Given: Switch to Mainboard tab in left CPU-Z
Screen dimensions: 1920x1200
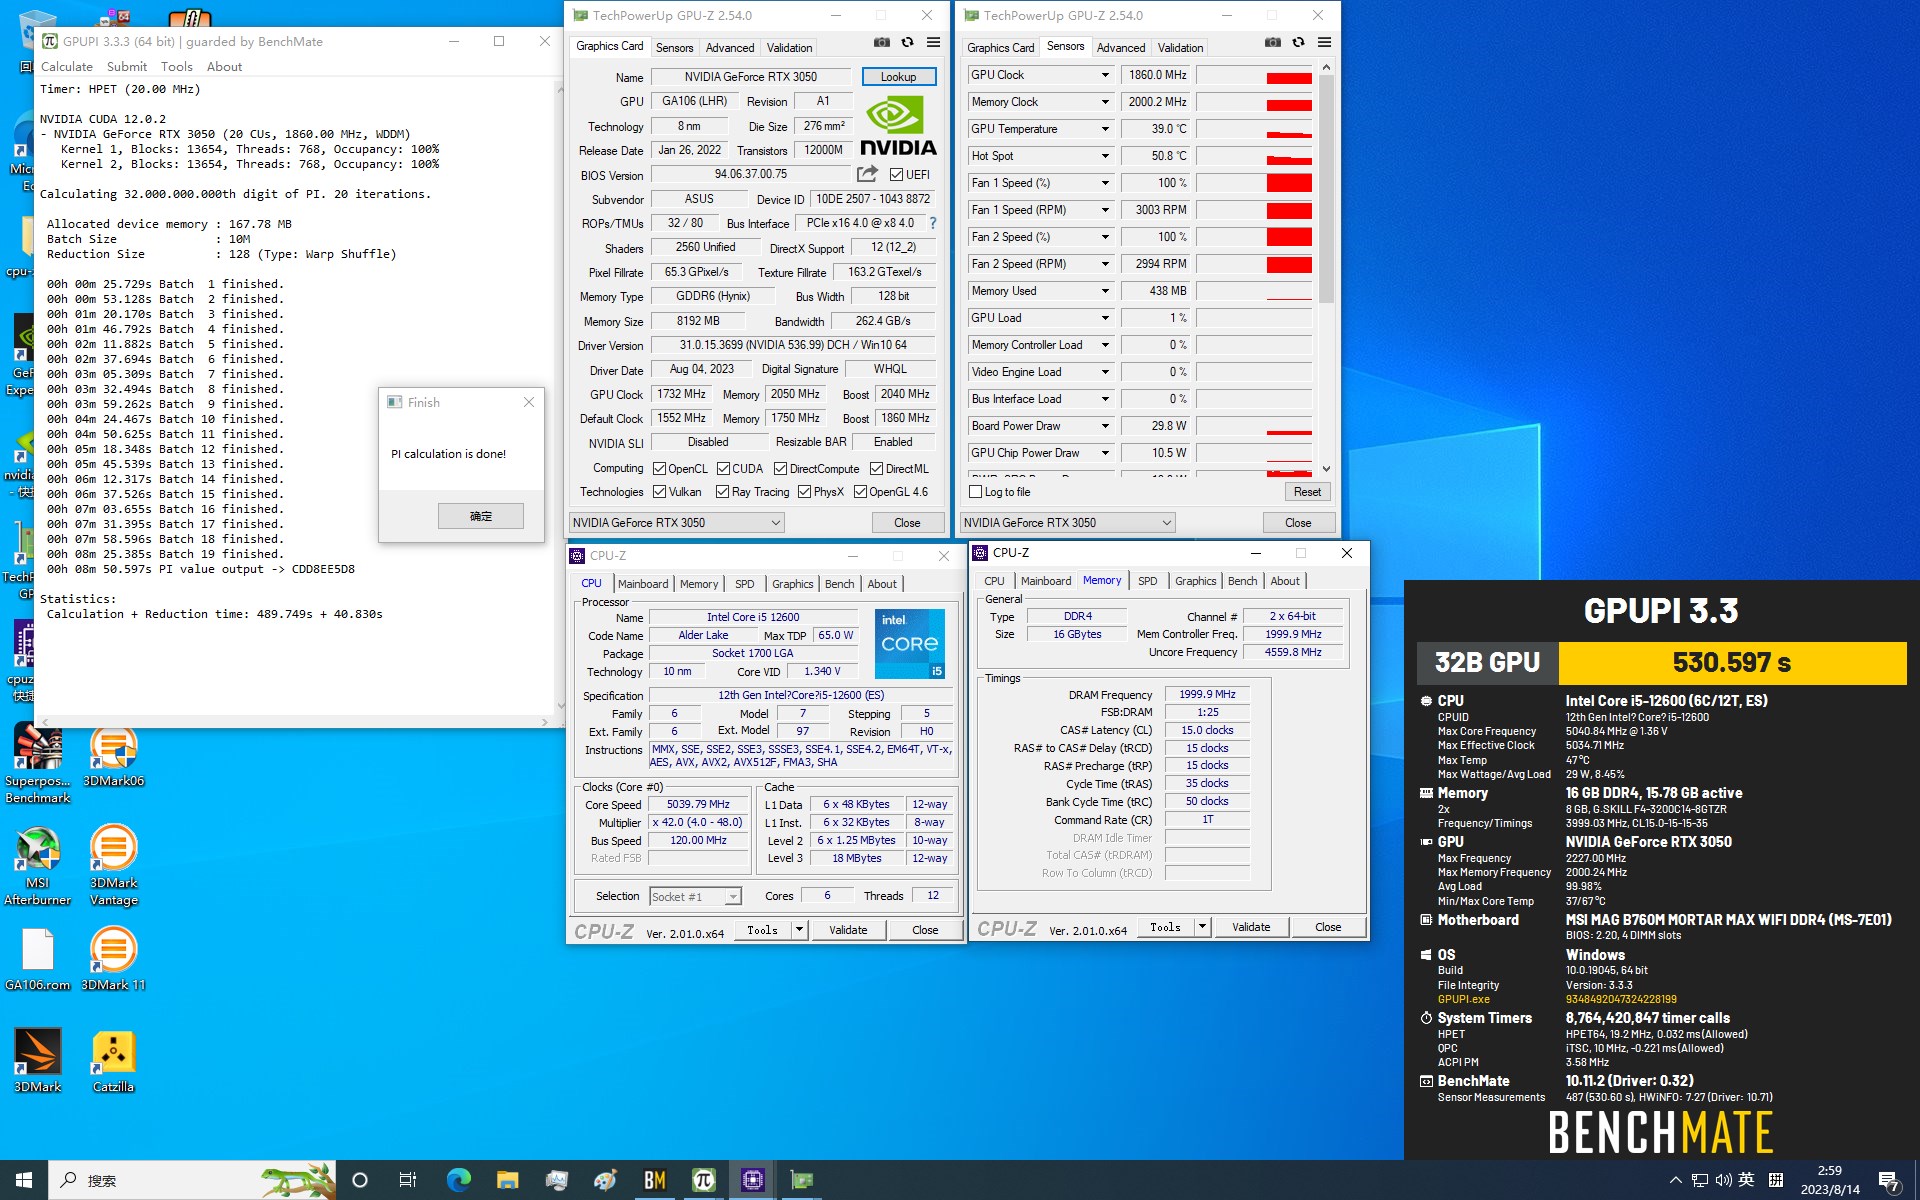Looking at the screenshot, I should [643, 584].
